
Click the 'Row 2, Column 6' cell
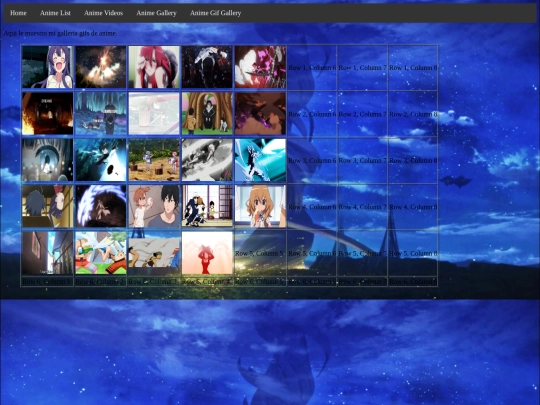(312, 114)
